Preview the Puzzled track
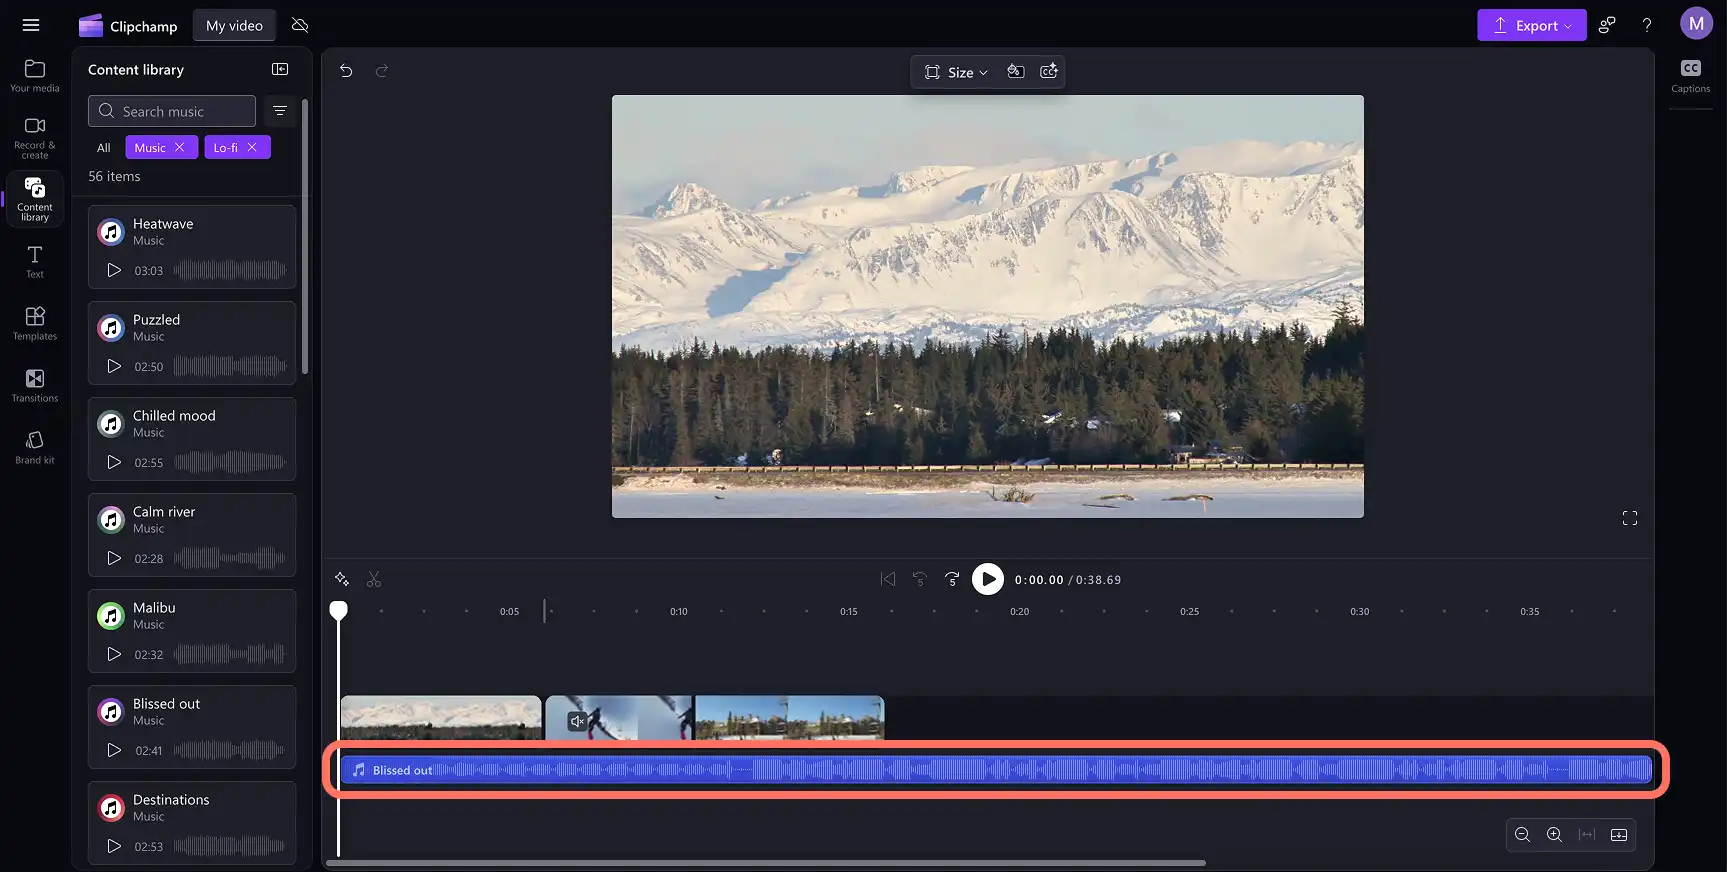The image size is (1727, 872). (114, 366)
